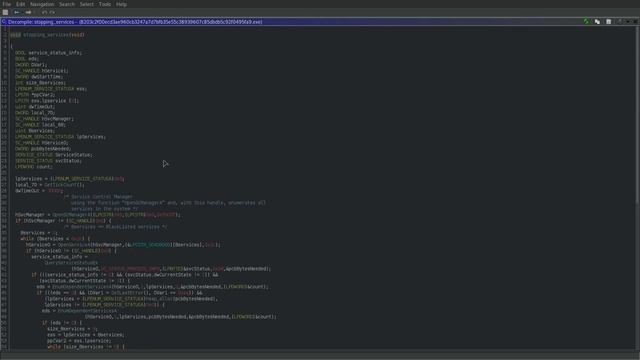
Task: Click the pencil edit icon in Decompile header
Action: coord(619,22)
